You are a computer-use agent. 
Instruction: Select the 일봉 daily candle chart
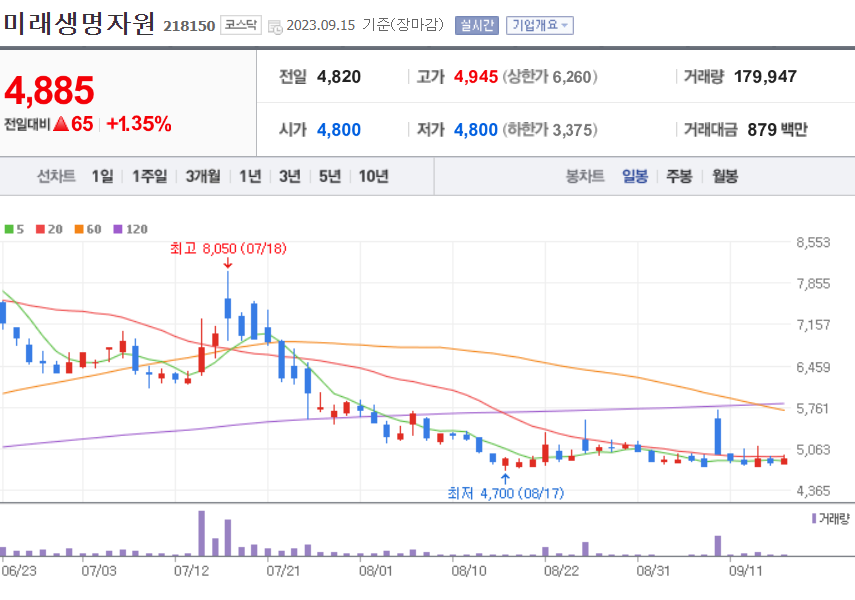click(635, 176)
